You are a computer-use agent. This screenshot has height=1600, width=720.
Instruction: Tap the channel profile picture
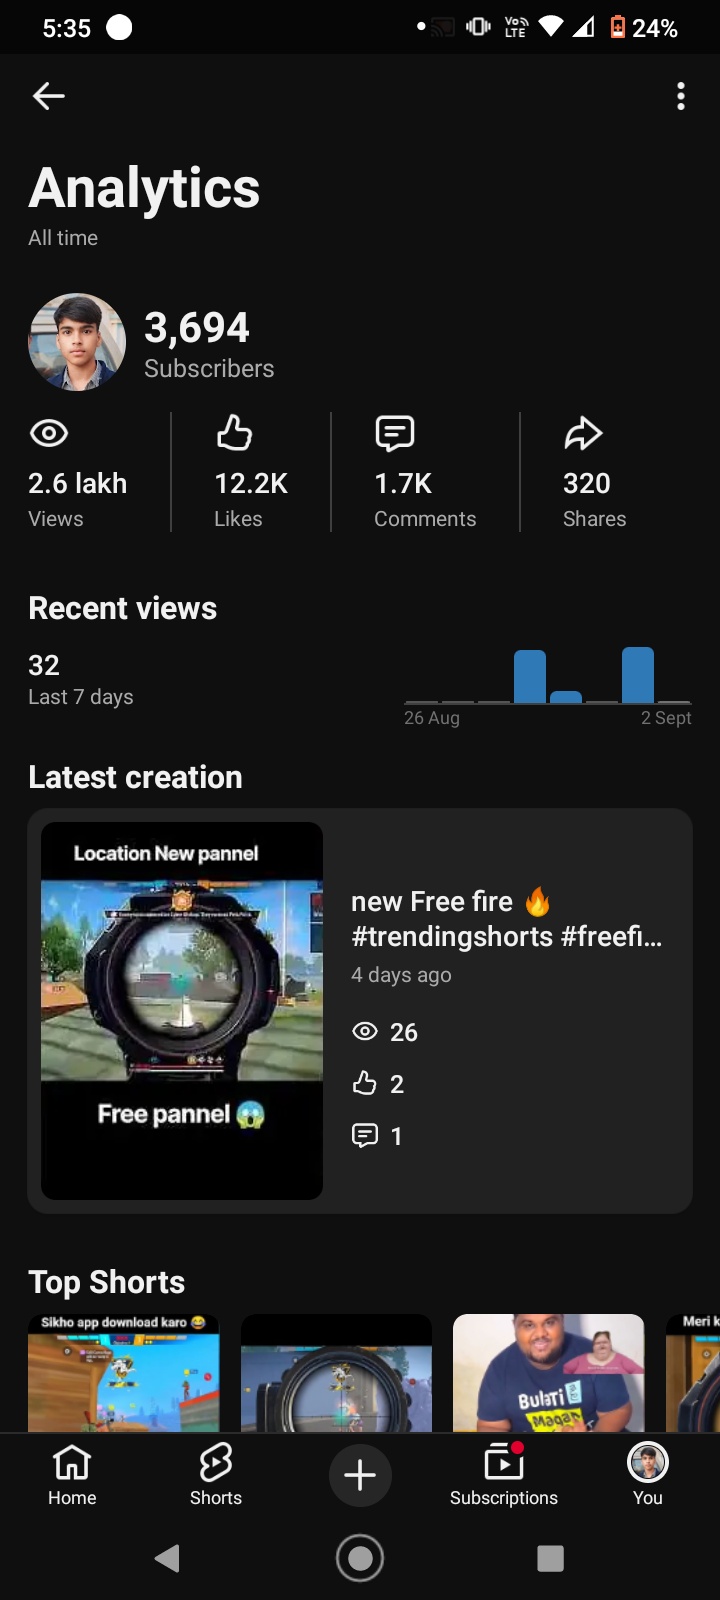pyautogui.click(x=77, y=342)
